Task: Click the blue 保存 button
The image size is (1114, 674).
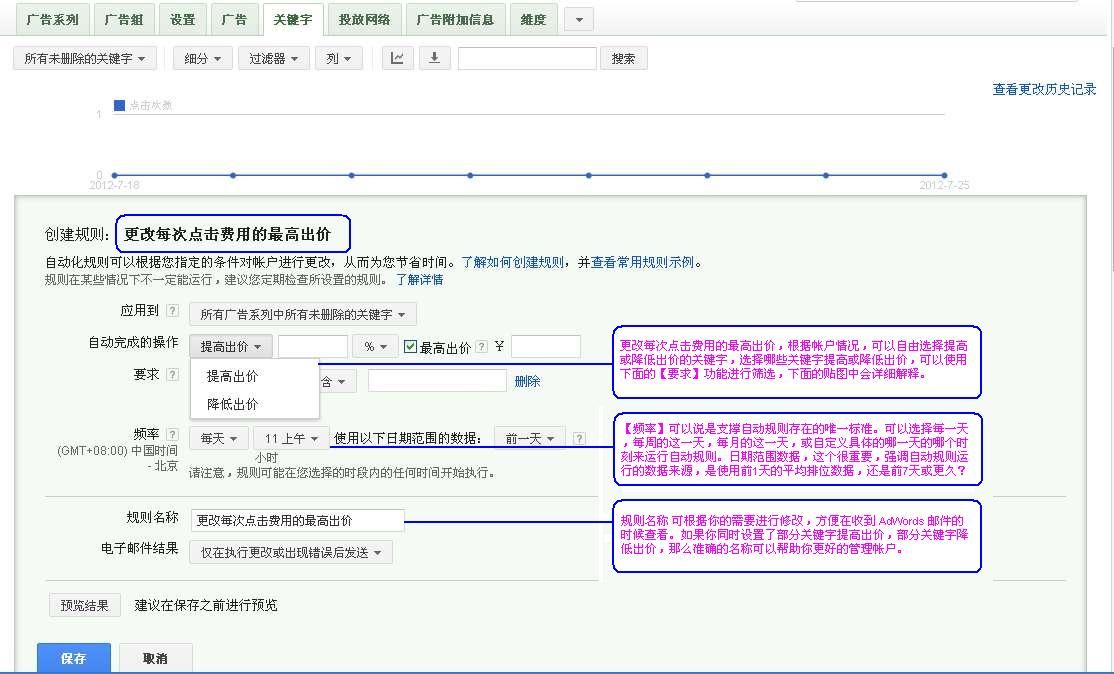Action: point(74,658)
